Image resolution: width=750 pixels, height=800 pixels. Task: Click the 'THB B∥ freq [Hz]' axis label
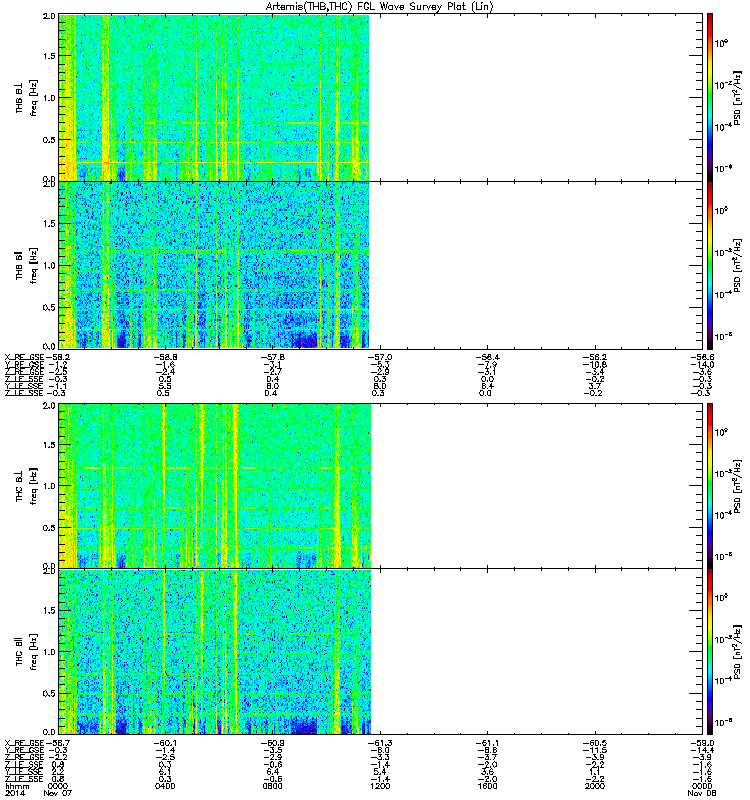[x=26, y=265]
